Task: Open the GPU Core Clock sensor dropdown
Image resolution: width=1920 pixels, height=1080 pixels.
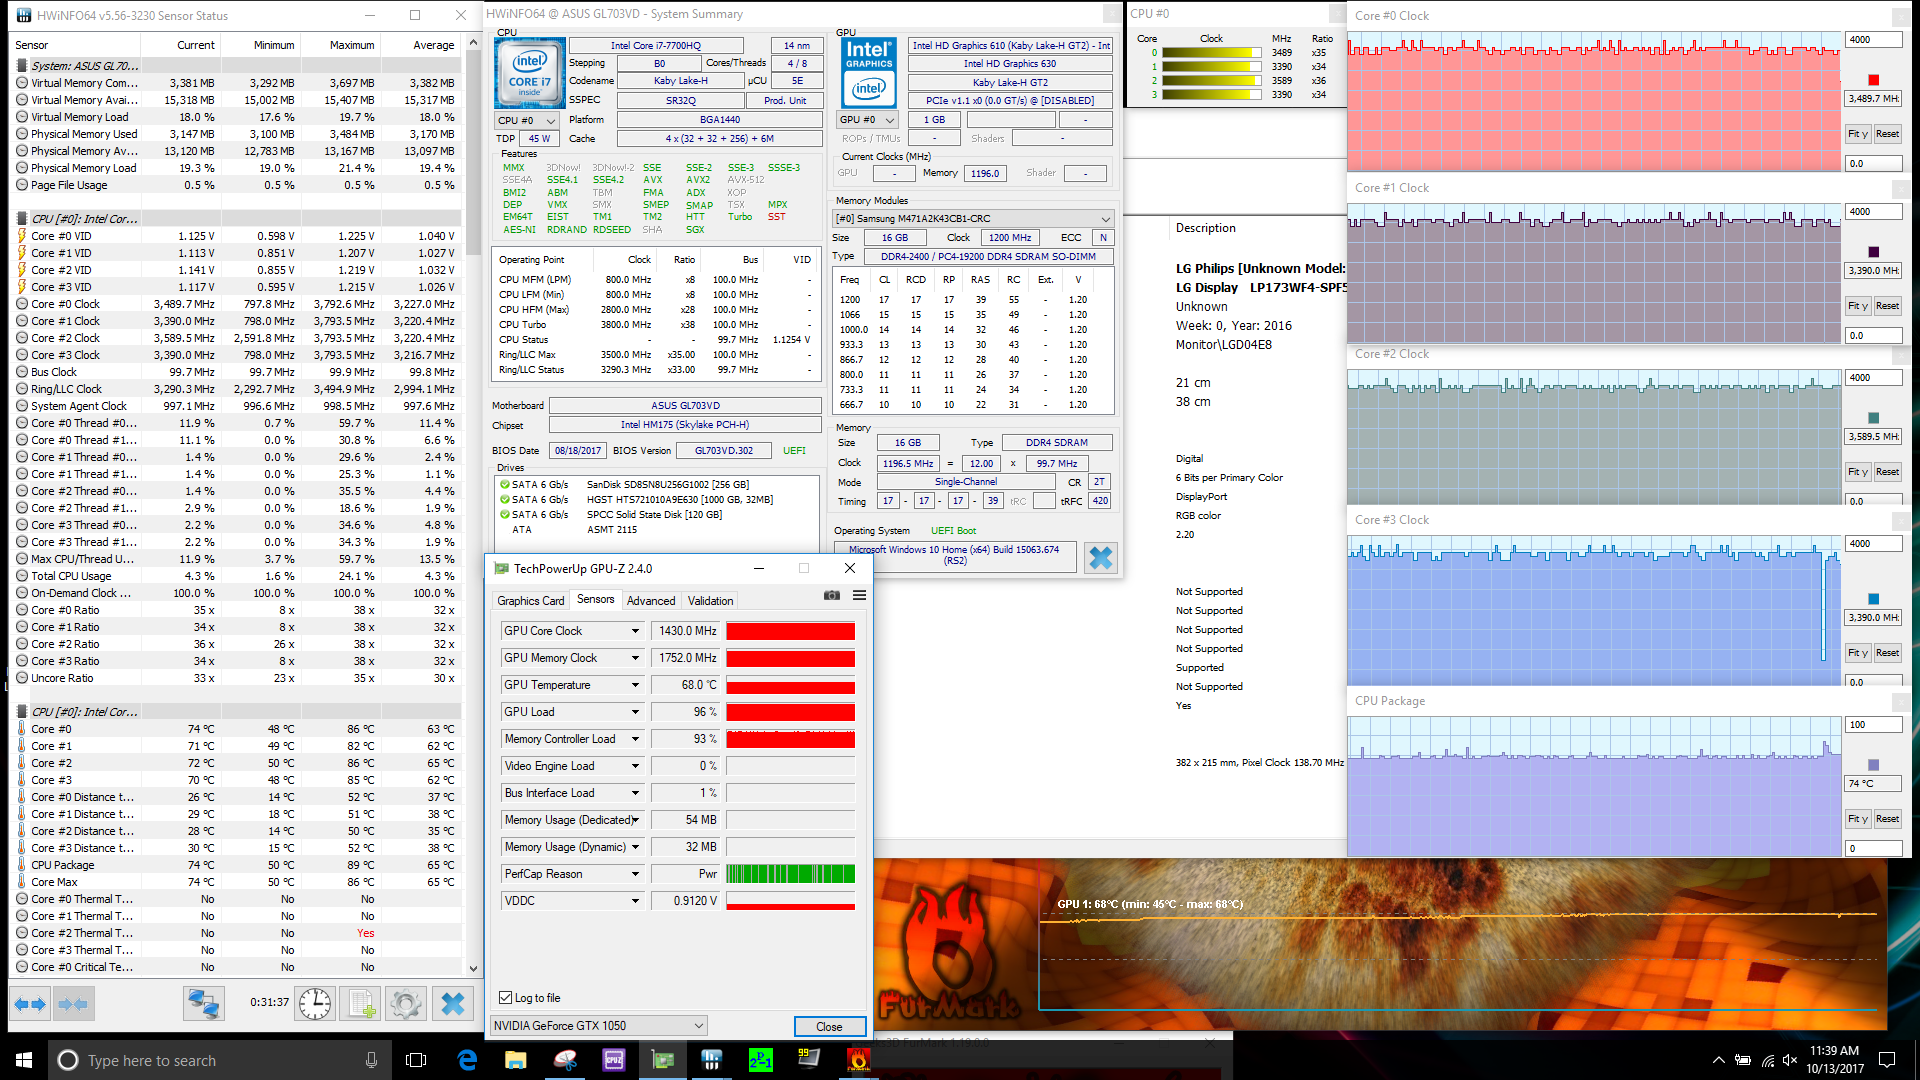Action: pos(635,631)
